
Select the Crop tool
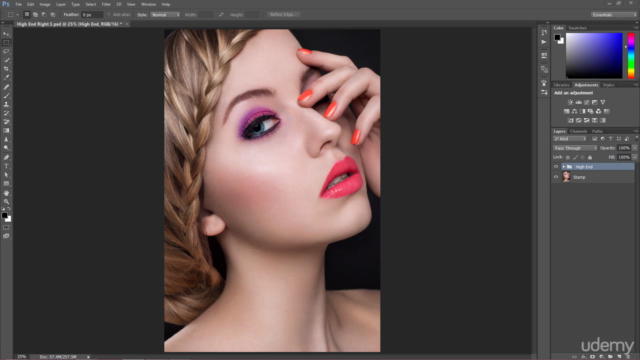pyautogui.click(x=6, y=69)
